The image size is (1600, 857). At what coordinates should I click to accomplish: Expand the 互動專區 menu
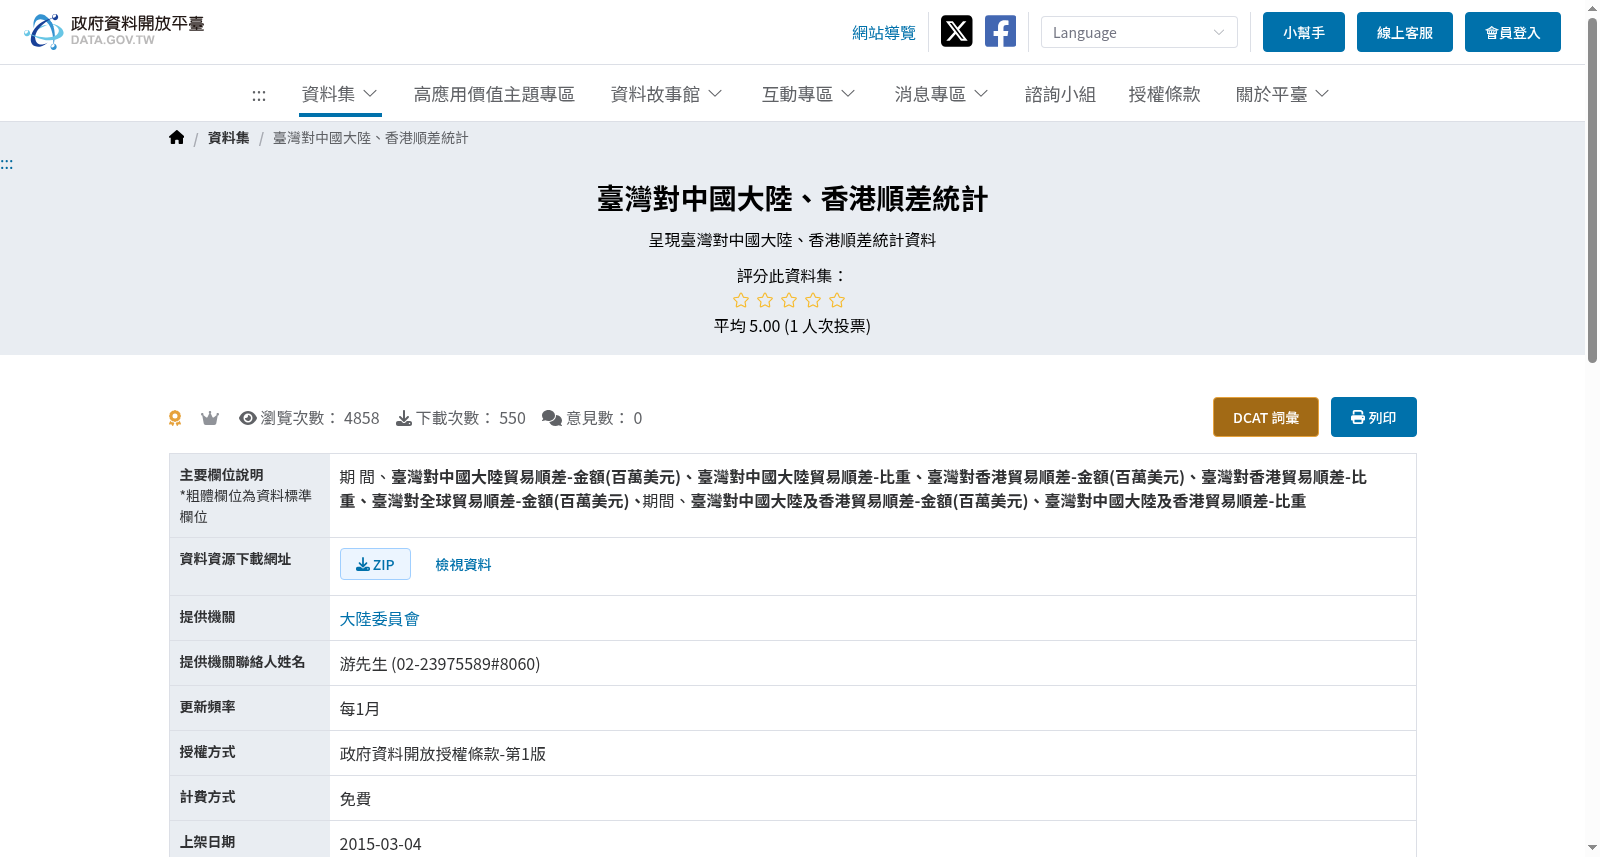click(808, 94)
